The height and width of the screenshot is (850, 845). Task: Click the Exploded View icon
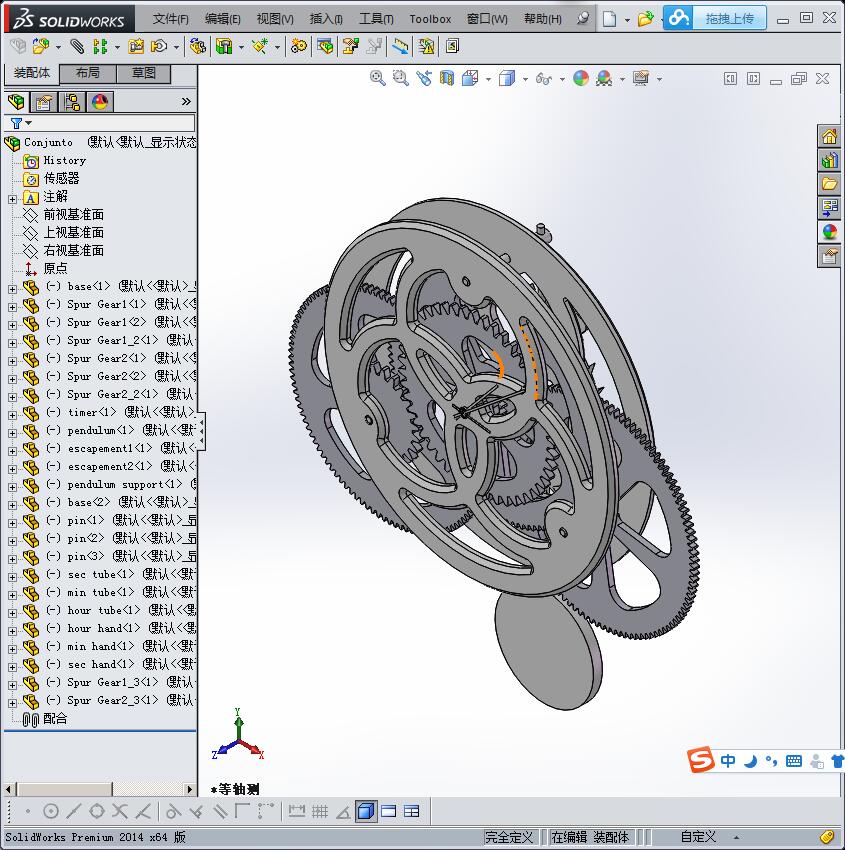[x=350, y=47]
